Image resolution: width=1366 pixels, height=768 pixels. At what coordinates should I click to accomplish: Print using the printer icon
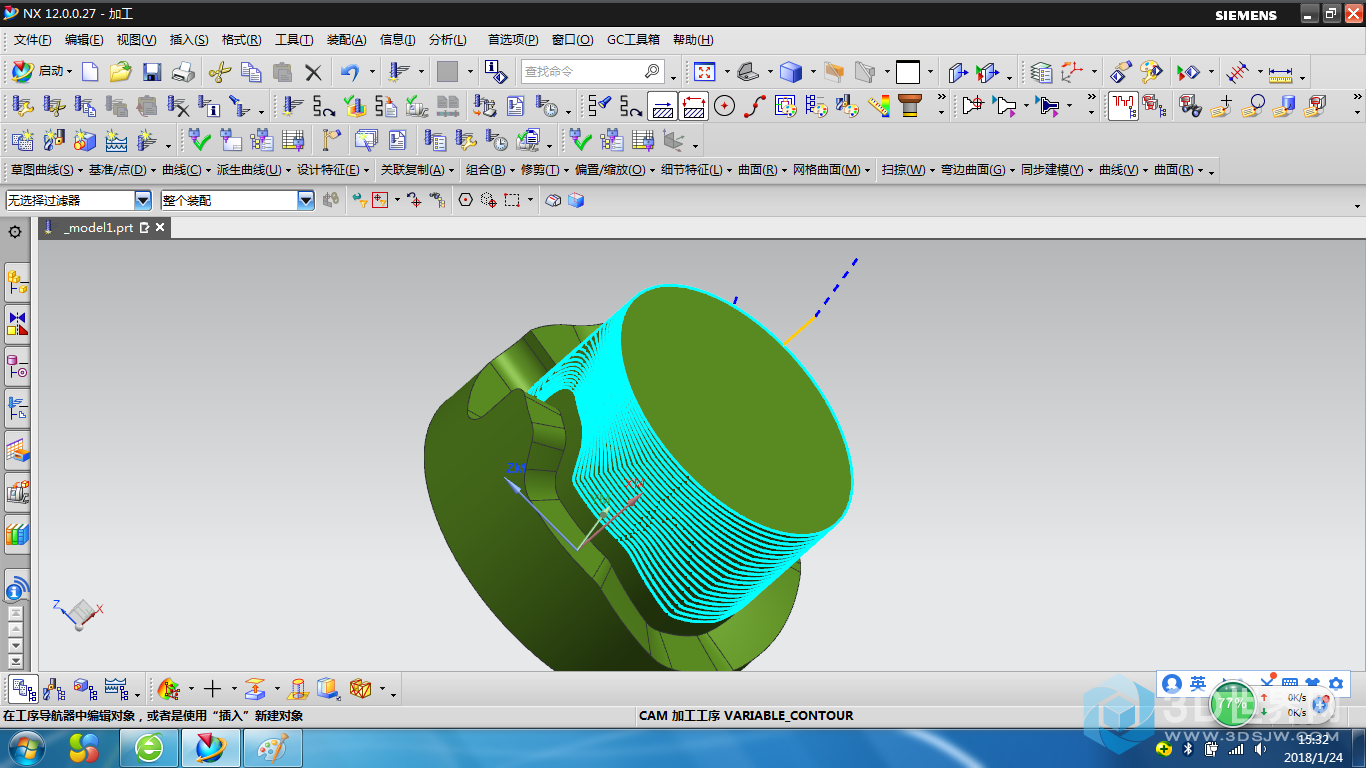click(182, 71)
